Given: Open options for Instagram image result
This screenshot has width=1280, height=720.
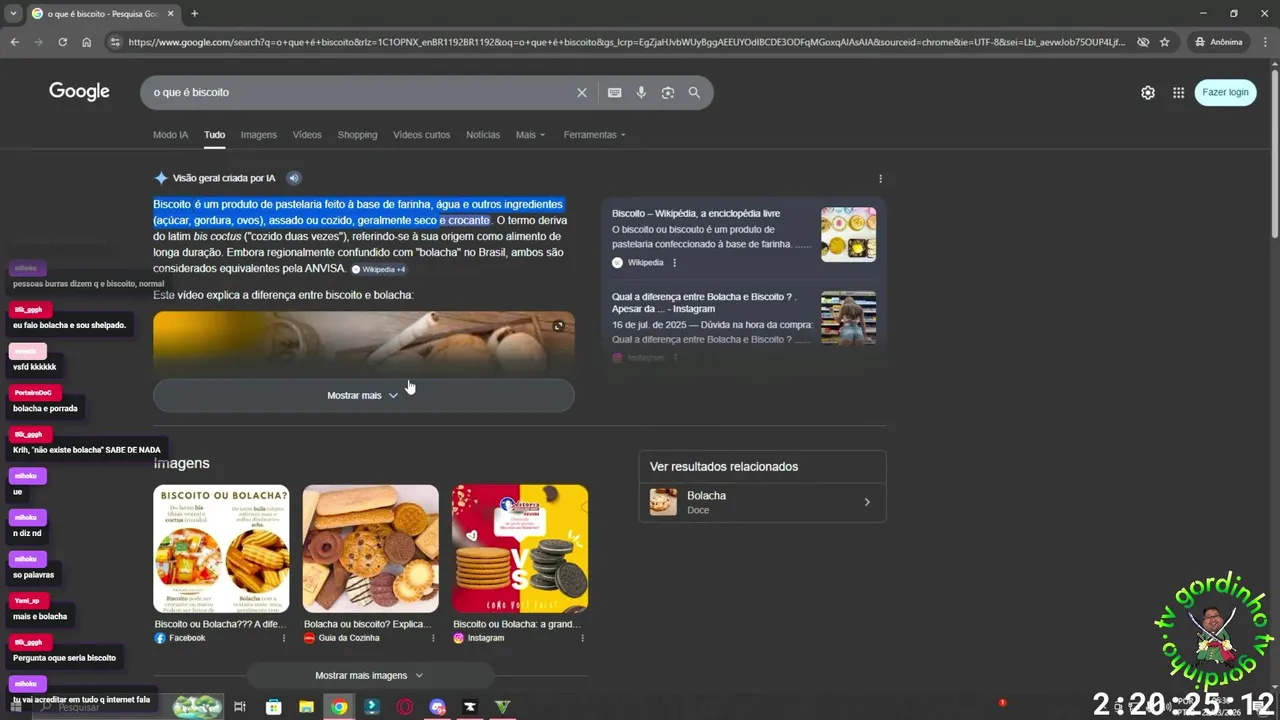Looking at the screenshot, I should [582, 638].
